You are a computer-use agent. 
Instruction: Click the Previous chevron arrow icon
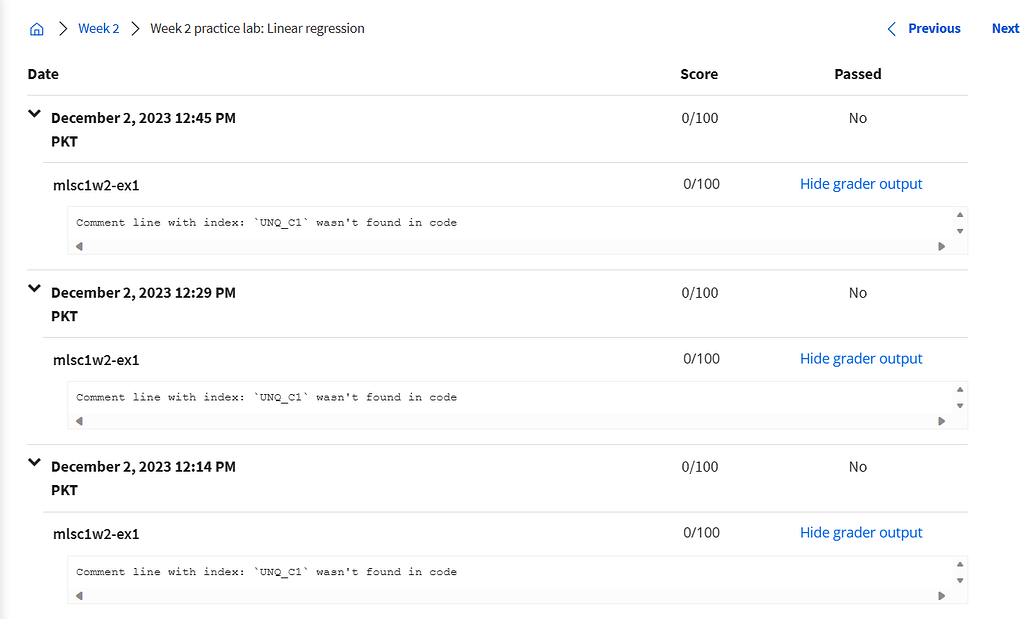point(892,29)
